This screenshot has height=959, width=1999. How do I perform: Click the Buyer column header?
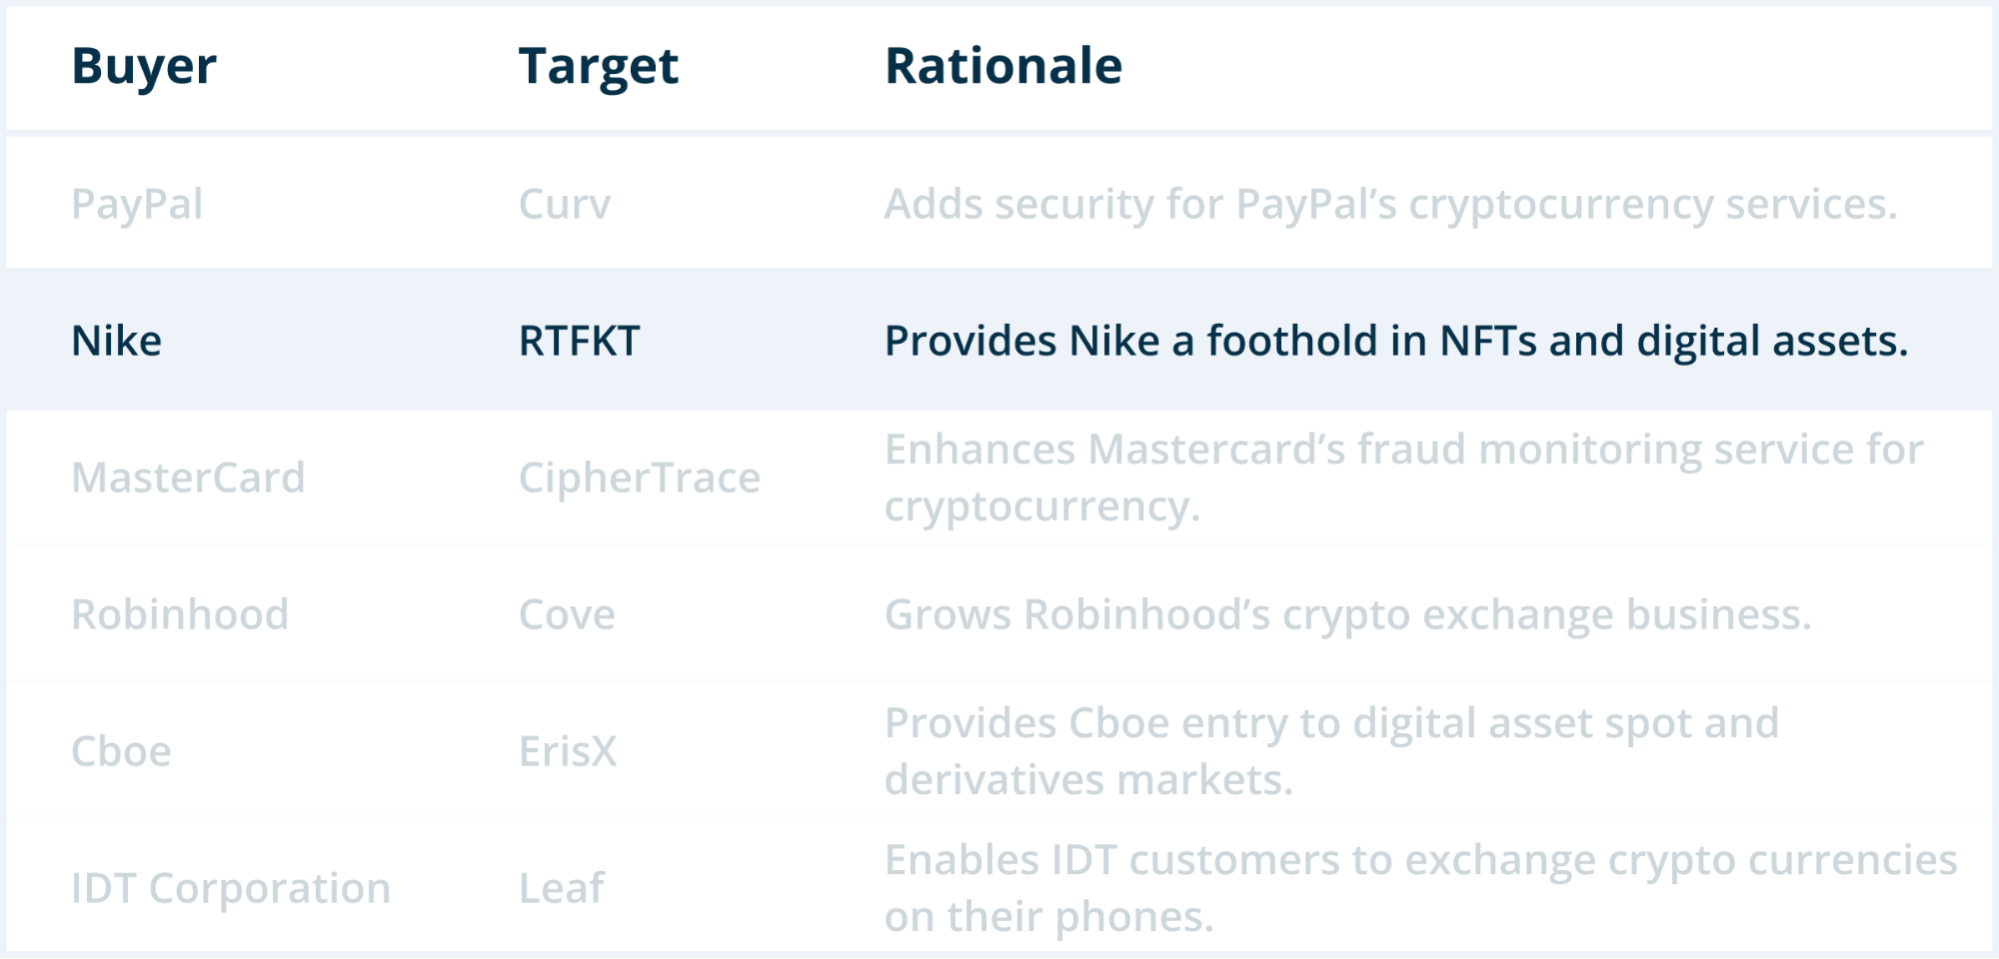pos(144,67)
